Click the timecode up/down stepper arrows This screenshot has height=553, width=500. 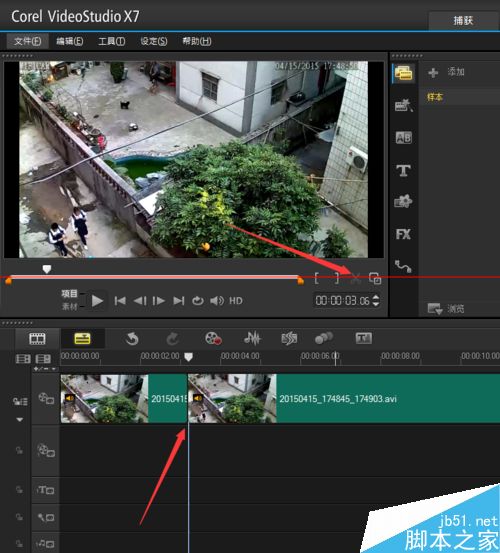[376, 300]
